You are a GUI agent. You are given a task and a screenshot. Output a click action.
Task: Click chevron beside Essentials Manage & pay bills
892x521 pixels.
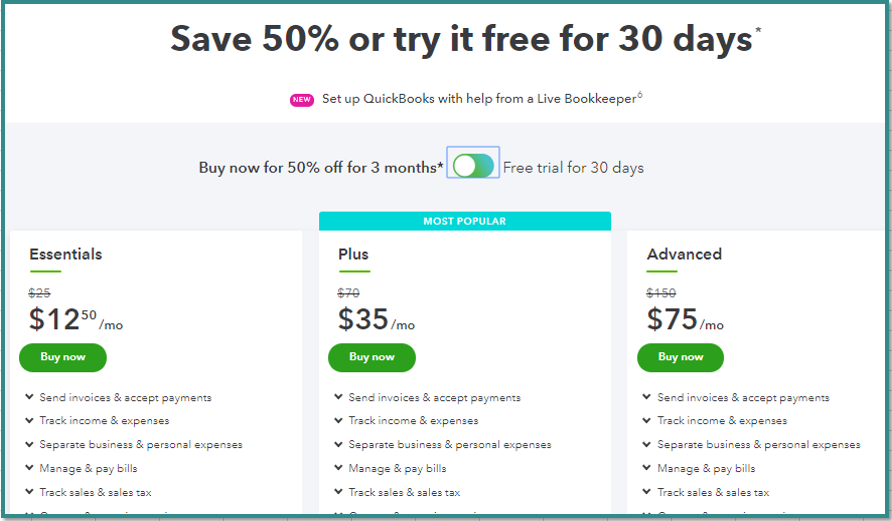[x=29, y=469]
